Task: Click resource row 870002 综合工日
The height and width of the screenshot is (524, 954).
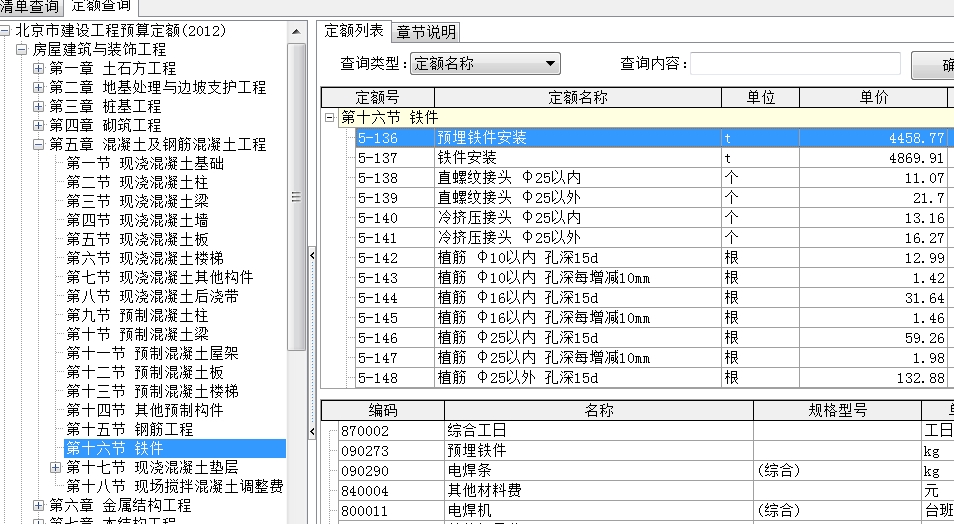Action: (x=646, y=431)
